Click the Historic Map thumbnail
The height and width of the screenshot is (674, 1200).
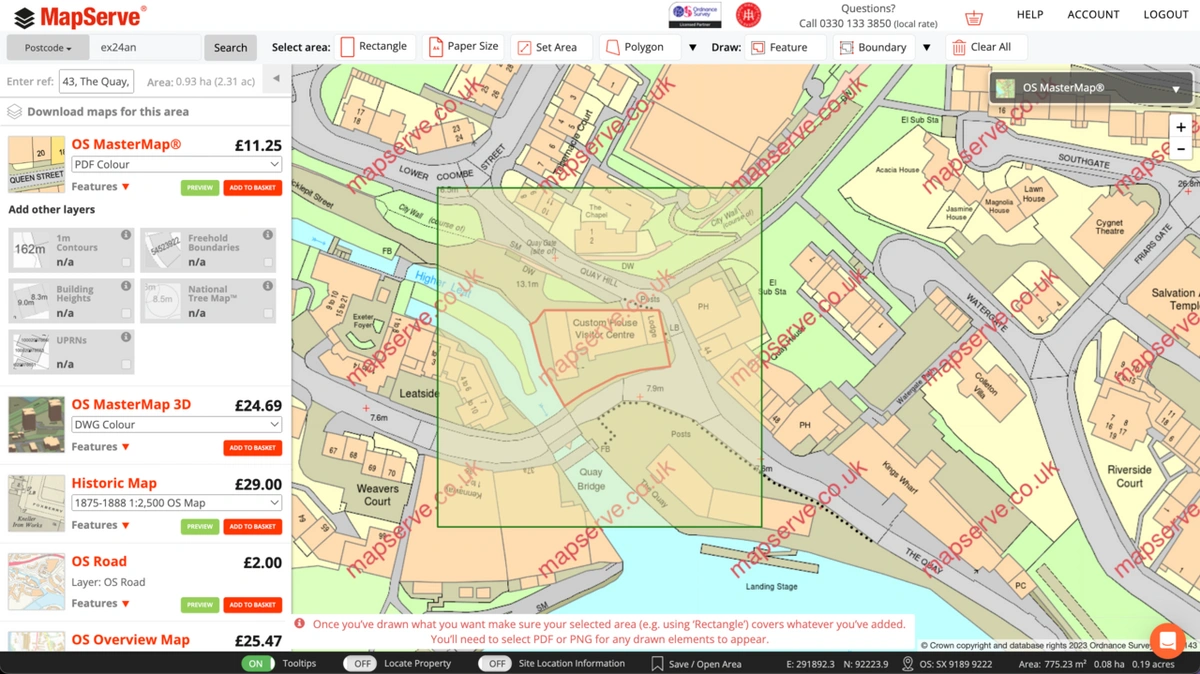[36, 503]
